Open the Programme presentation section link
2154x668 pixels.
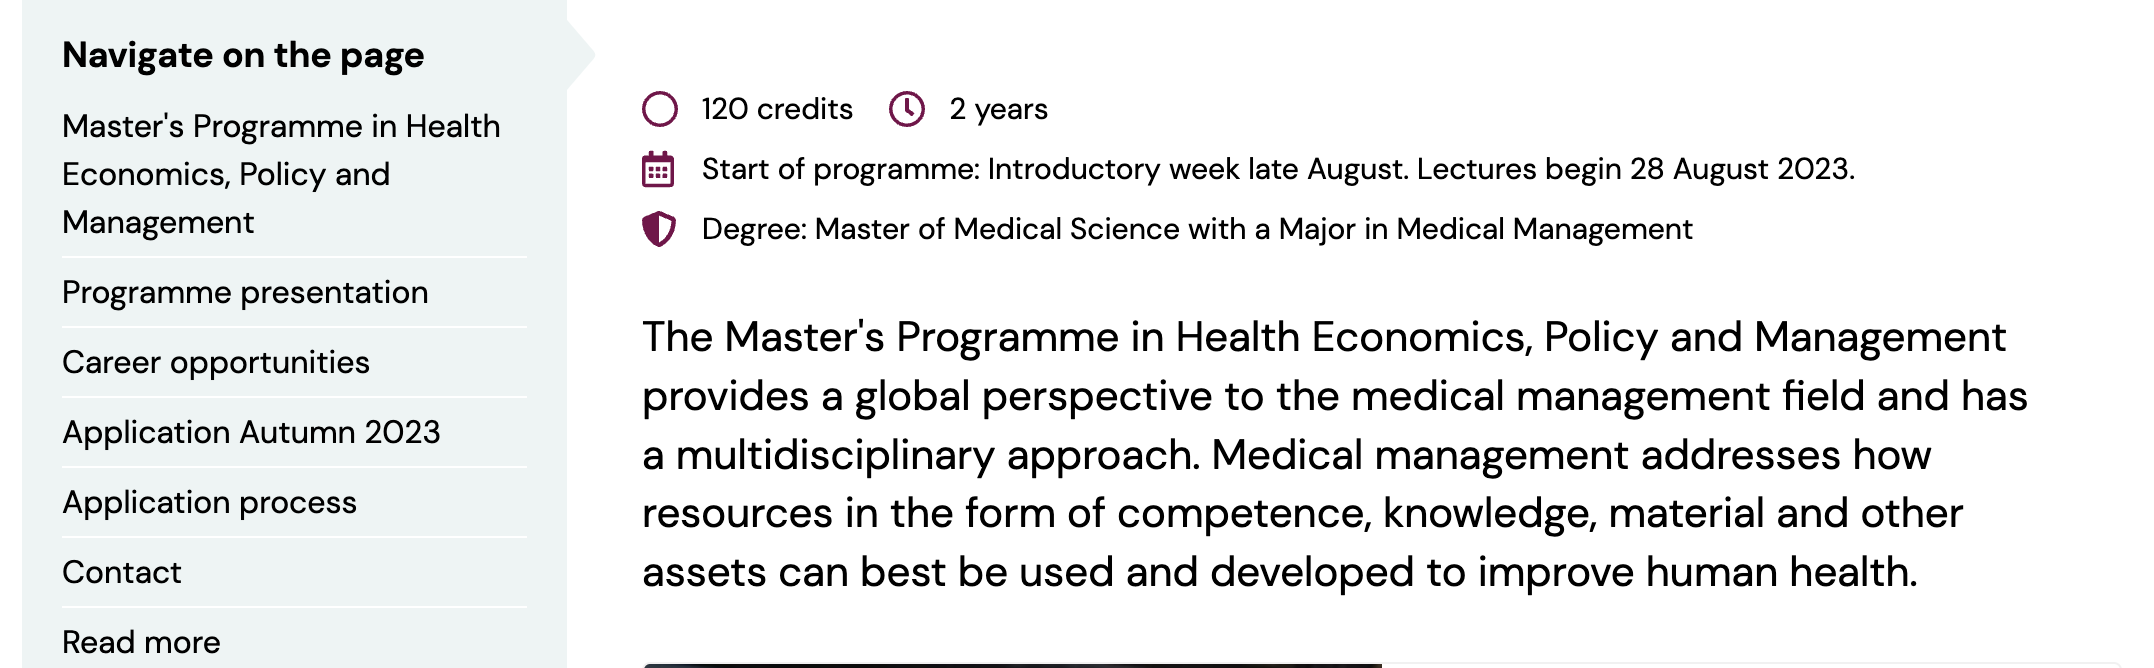coord(245,292)
